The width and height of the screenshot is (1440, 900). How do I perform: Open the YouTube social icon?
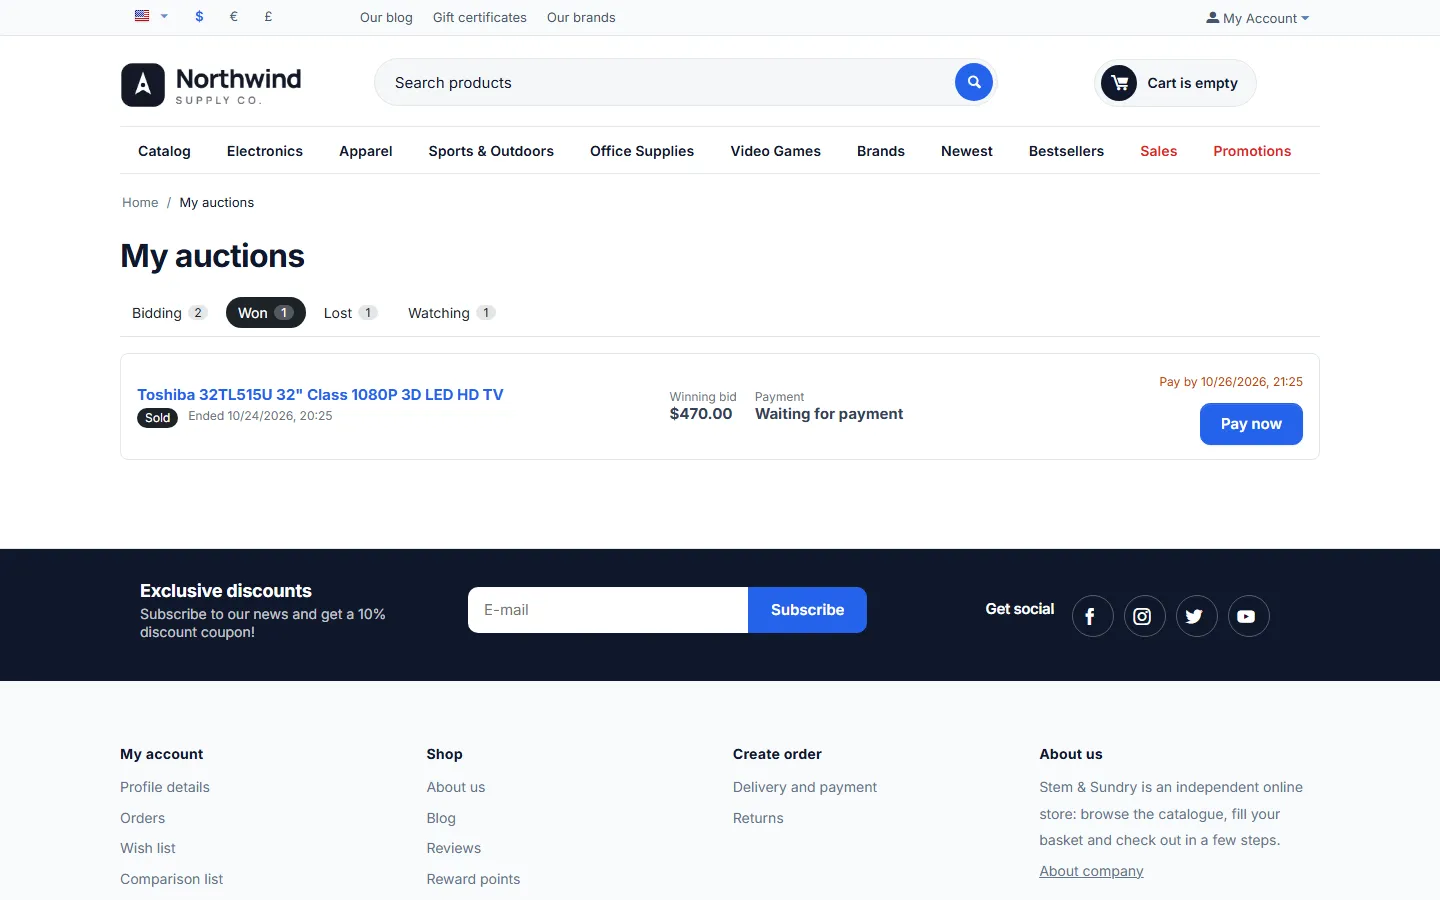[1248, 616]
